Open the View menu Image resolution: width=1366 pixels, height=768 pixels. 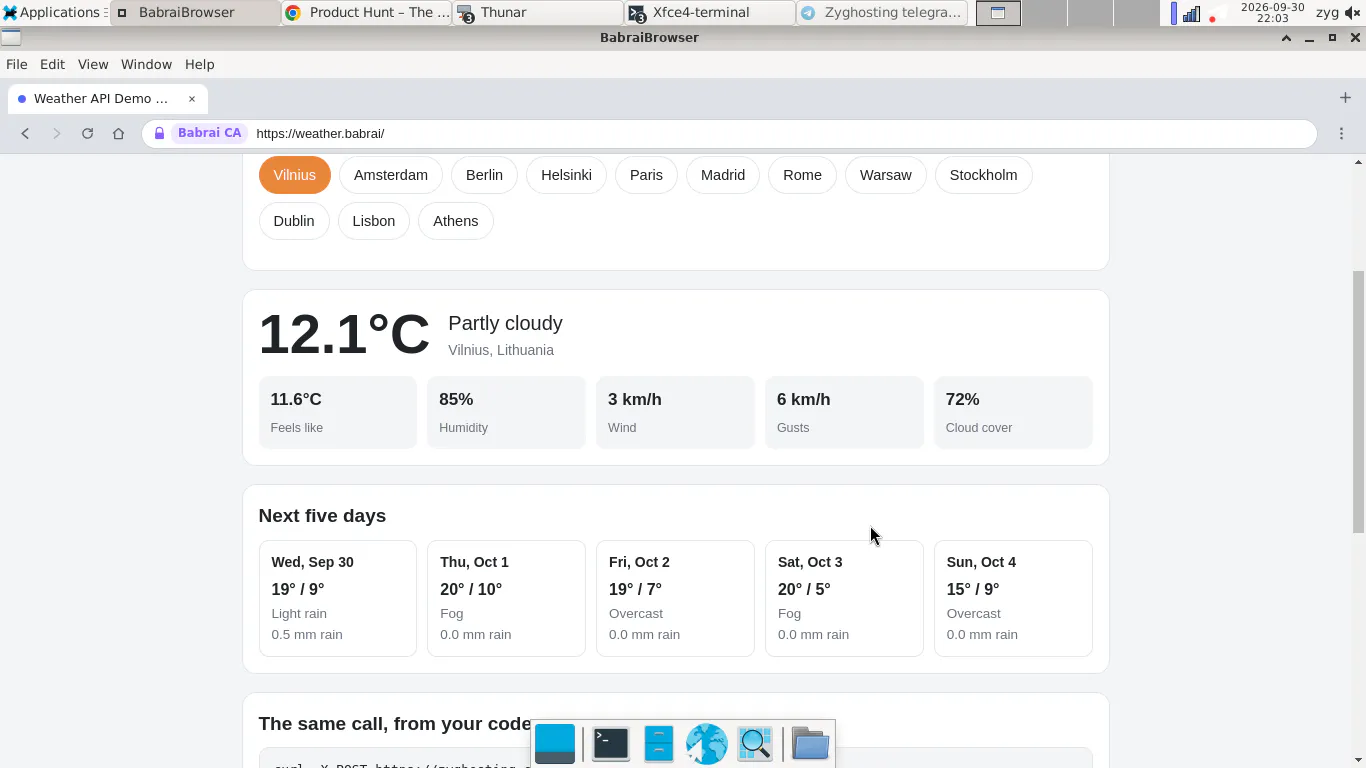tap(93, 64)
